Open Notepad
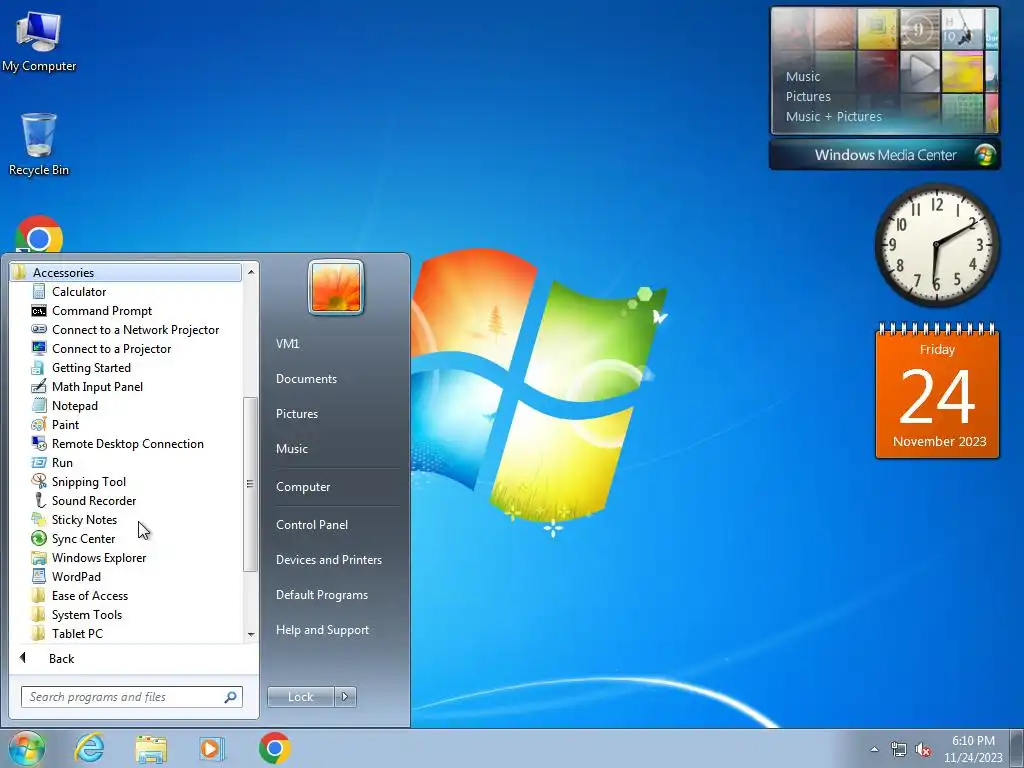This screenshot has height=768, width=1024. (74, 406)
